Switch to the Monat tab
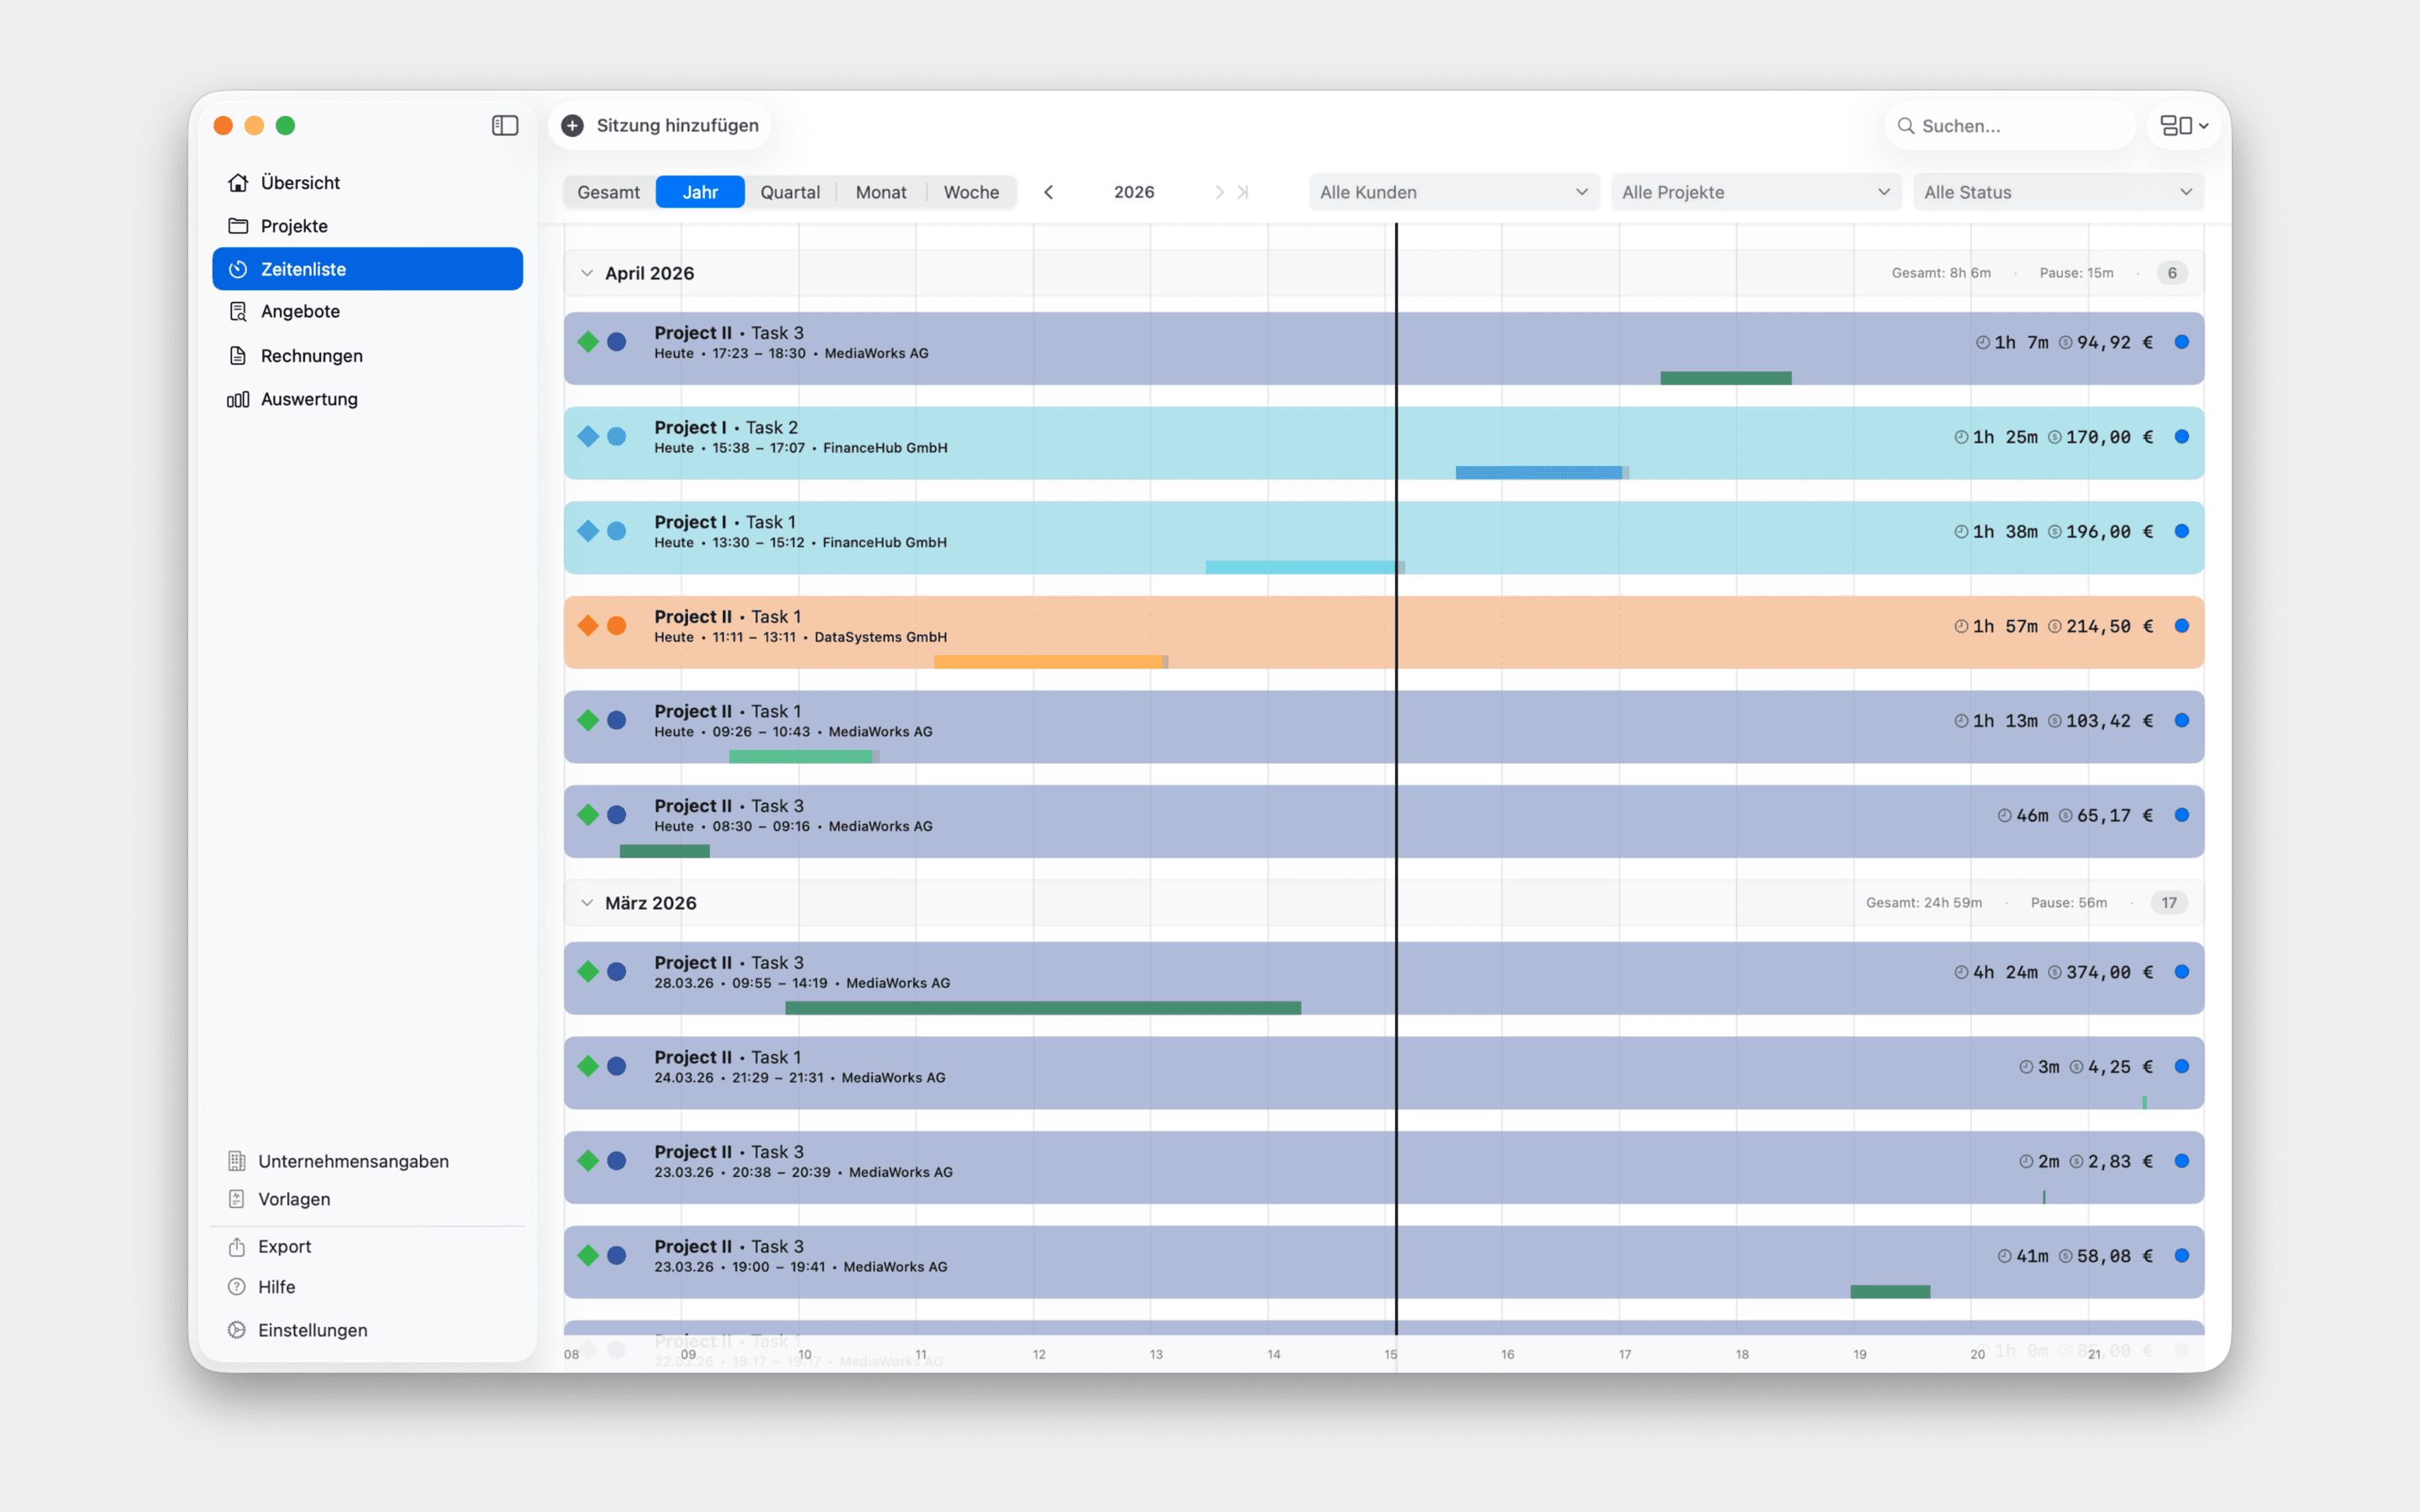The image size is (2420, 1512). coord(880,192)
